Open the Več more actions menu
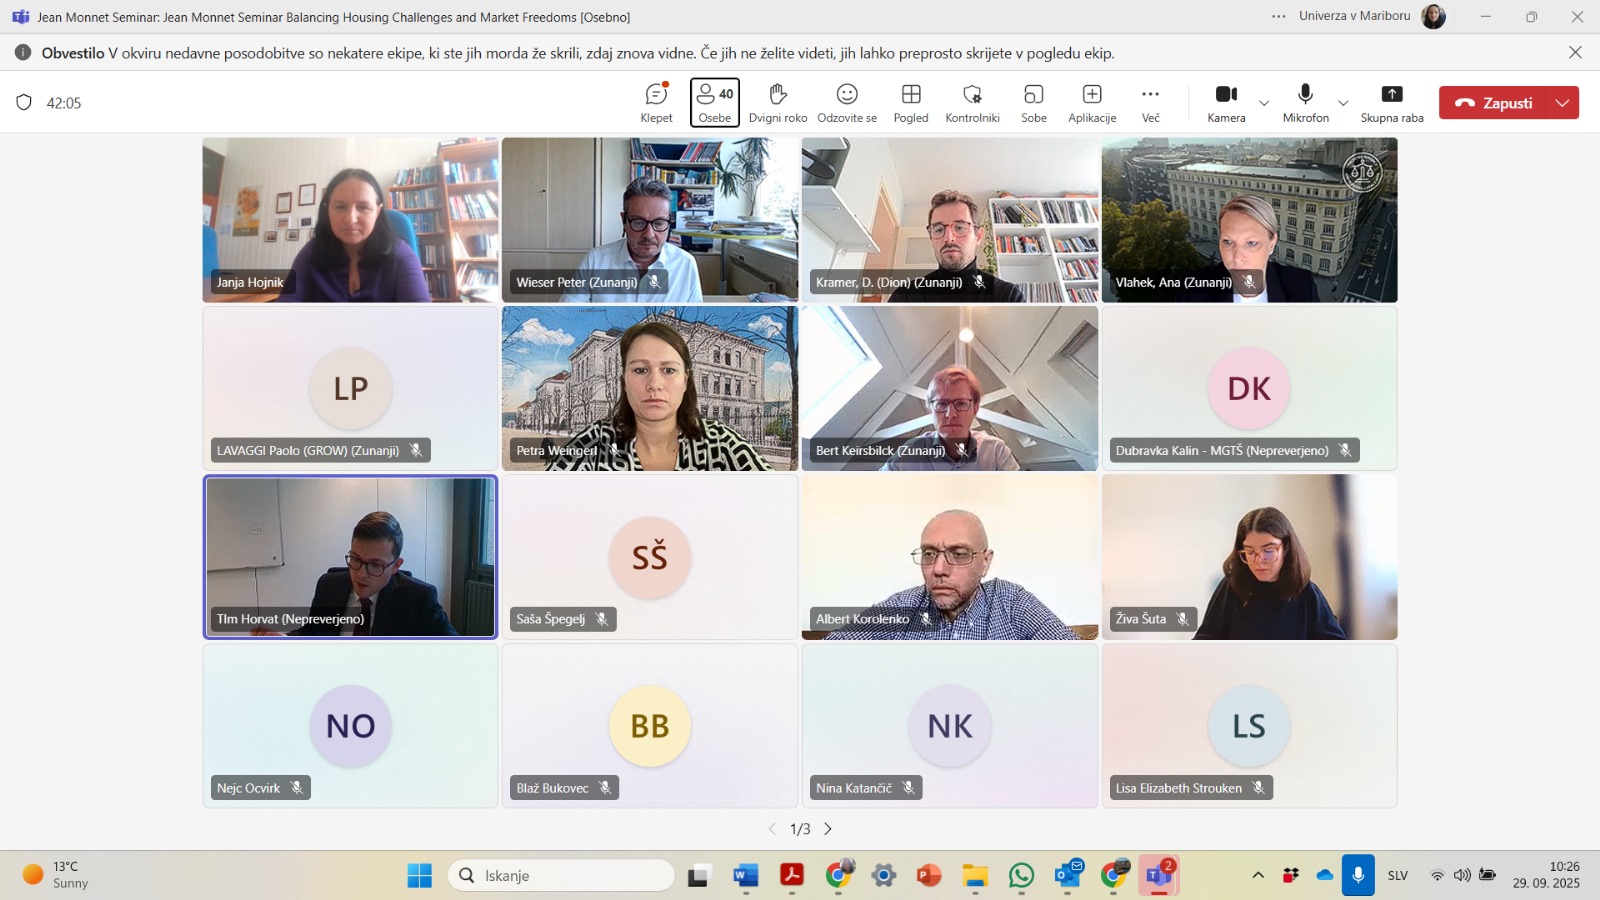1600x900 pixels. [1150, 103]
